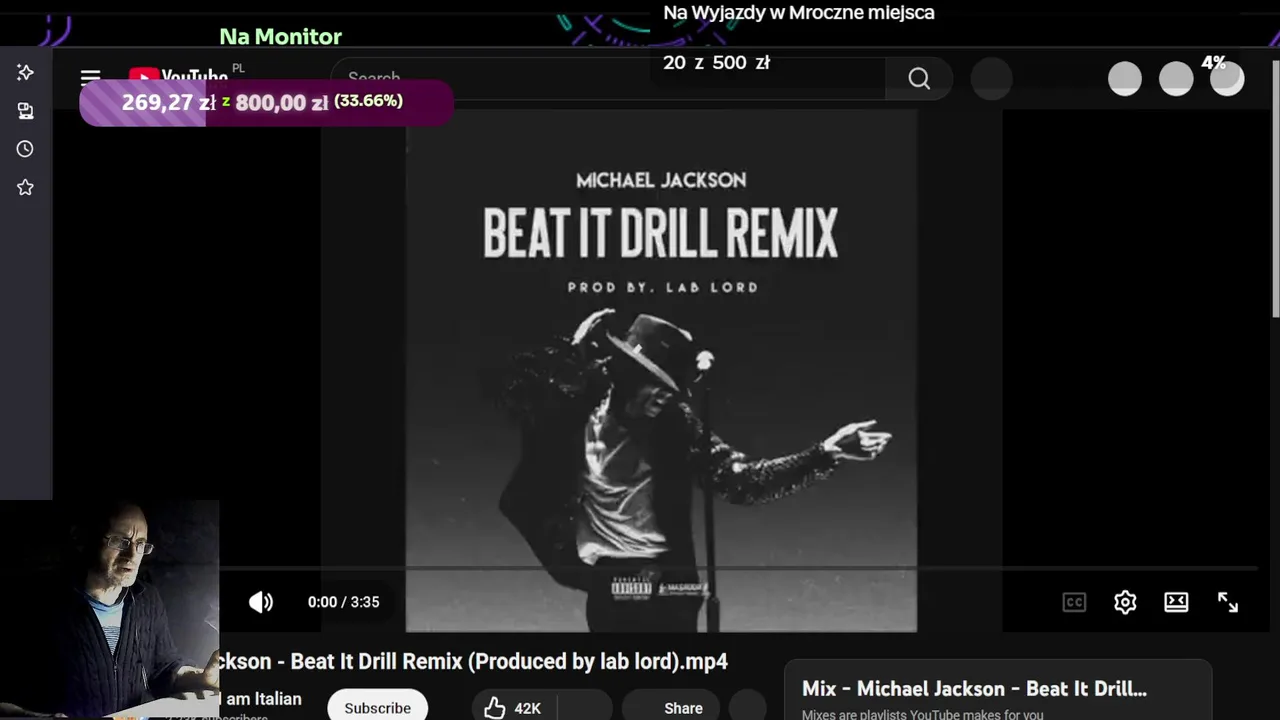The width and height of the screenshot is (1280, 720).
Task: Share the video
Action: 670,706
